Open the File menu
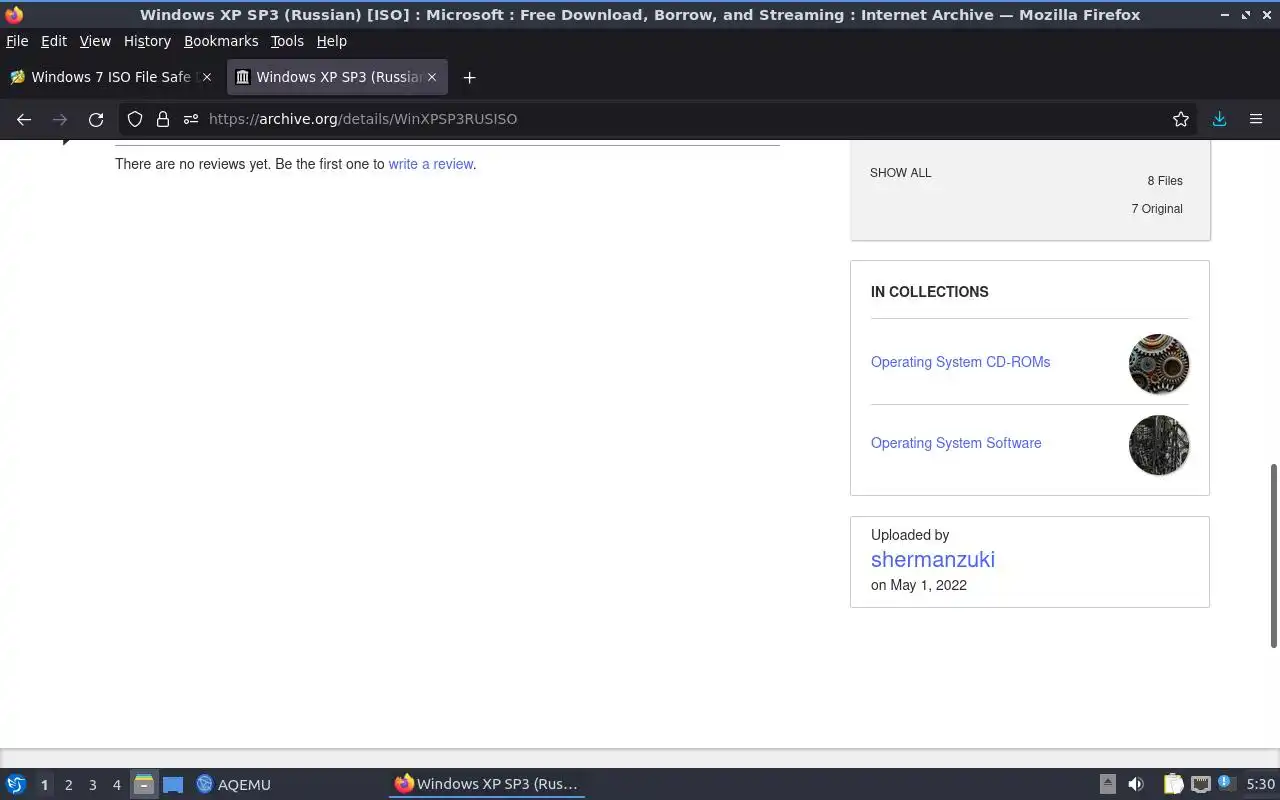The image size is (1280, 800). pyautogui.click(x=17, y=41)
